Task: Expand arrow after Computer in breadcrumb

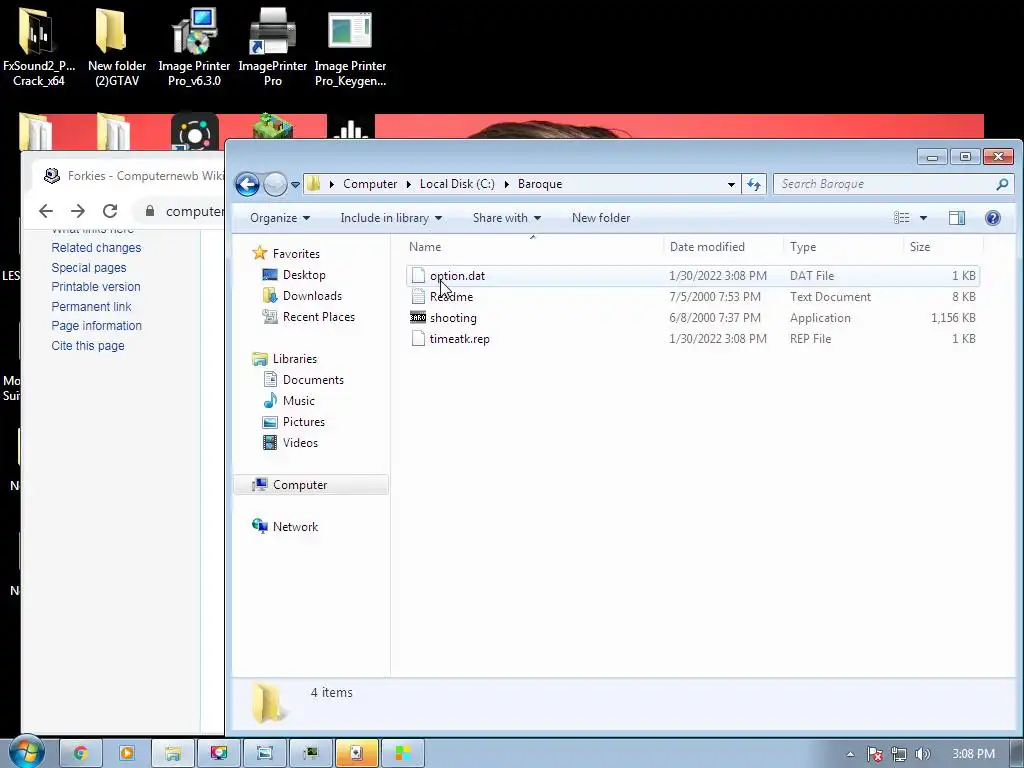Action: click(408, 185)
